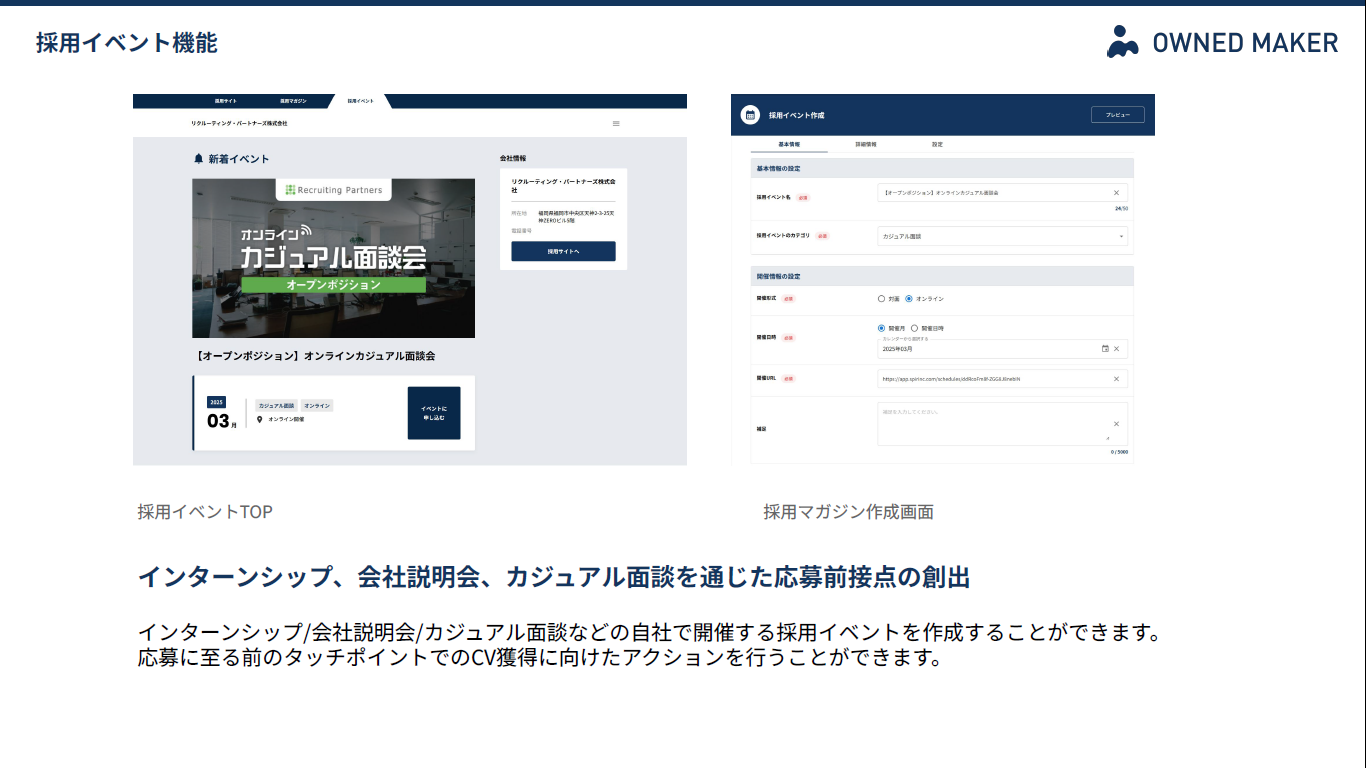Click the bell icon beside 新着イベント
Viewport: 1366px width, 768px height.
click(x=199, y=159)
